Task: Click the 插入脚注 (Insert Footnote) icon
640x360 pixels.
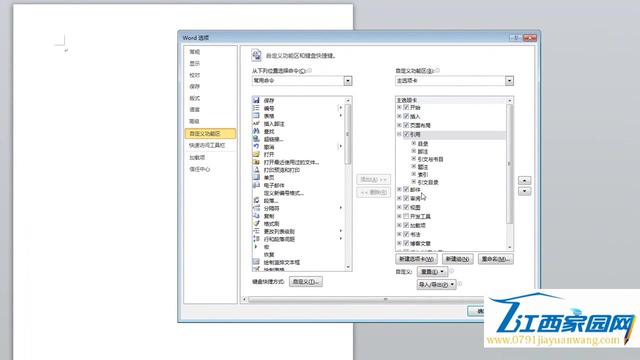Action: point(256,123)
